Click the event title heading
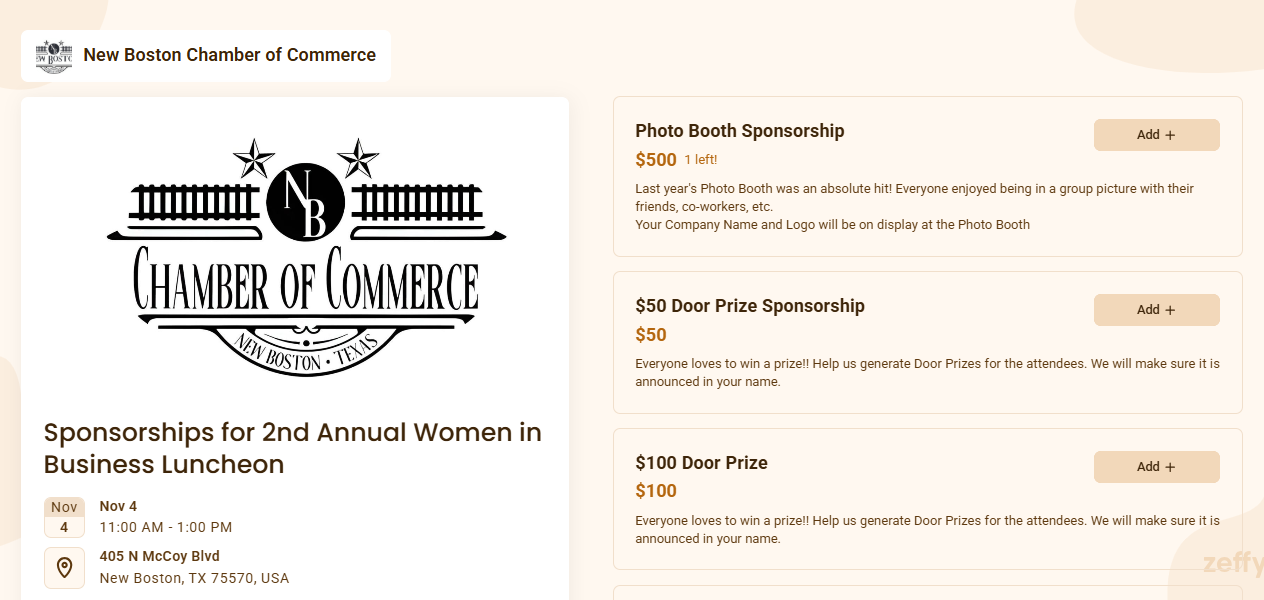1264x600 pixels. coord(293,448)
